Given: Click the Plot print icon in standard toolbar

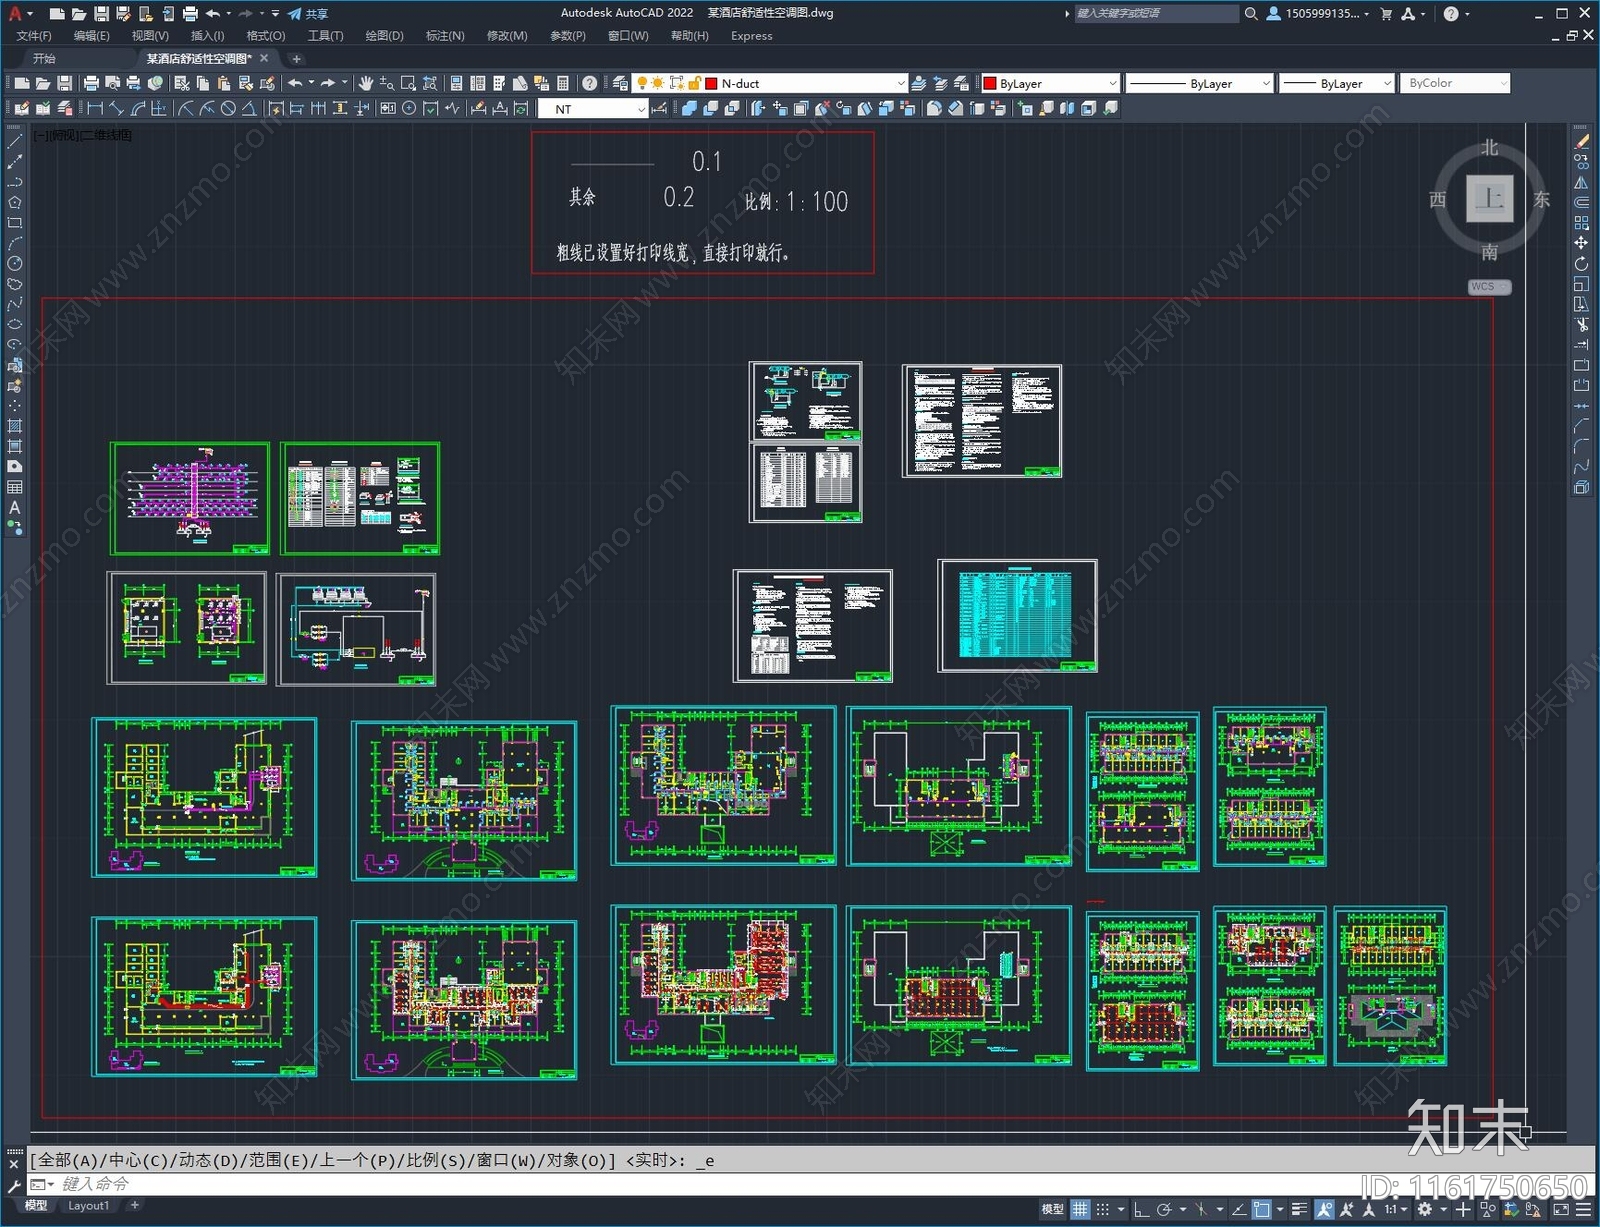Looking at the screenshot, I should [x=91, y=84].
